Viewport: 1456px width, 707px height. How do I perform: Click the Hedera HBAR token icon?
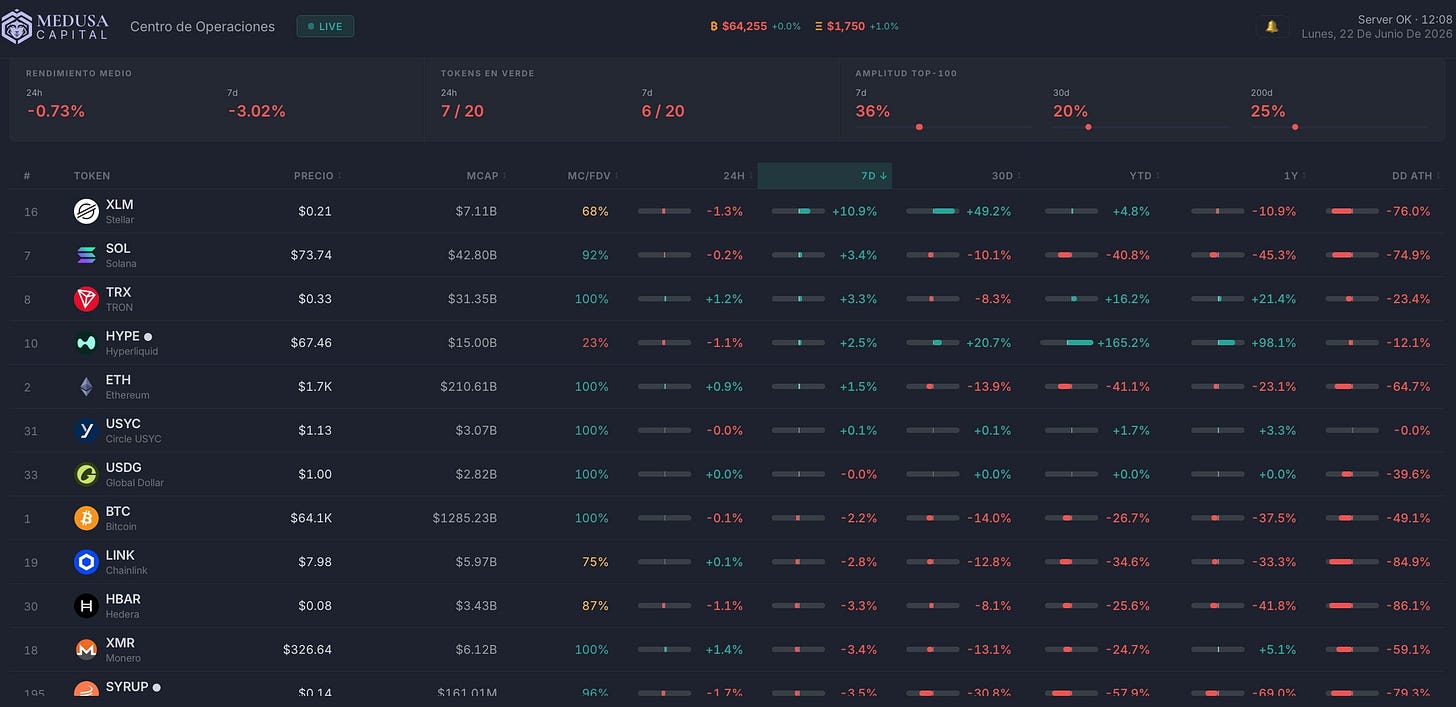coord(86,606)
